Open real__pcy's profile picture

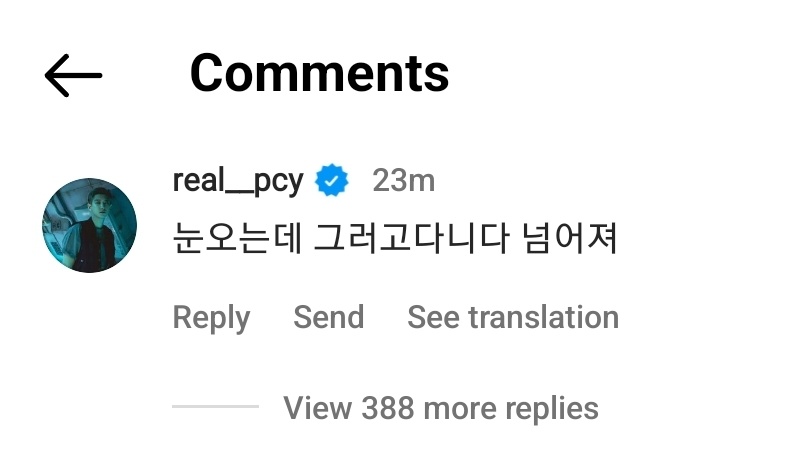click(x=89, y=225)
